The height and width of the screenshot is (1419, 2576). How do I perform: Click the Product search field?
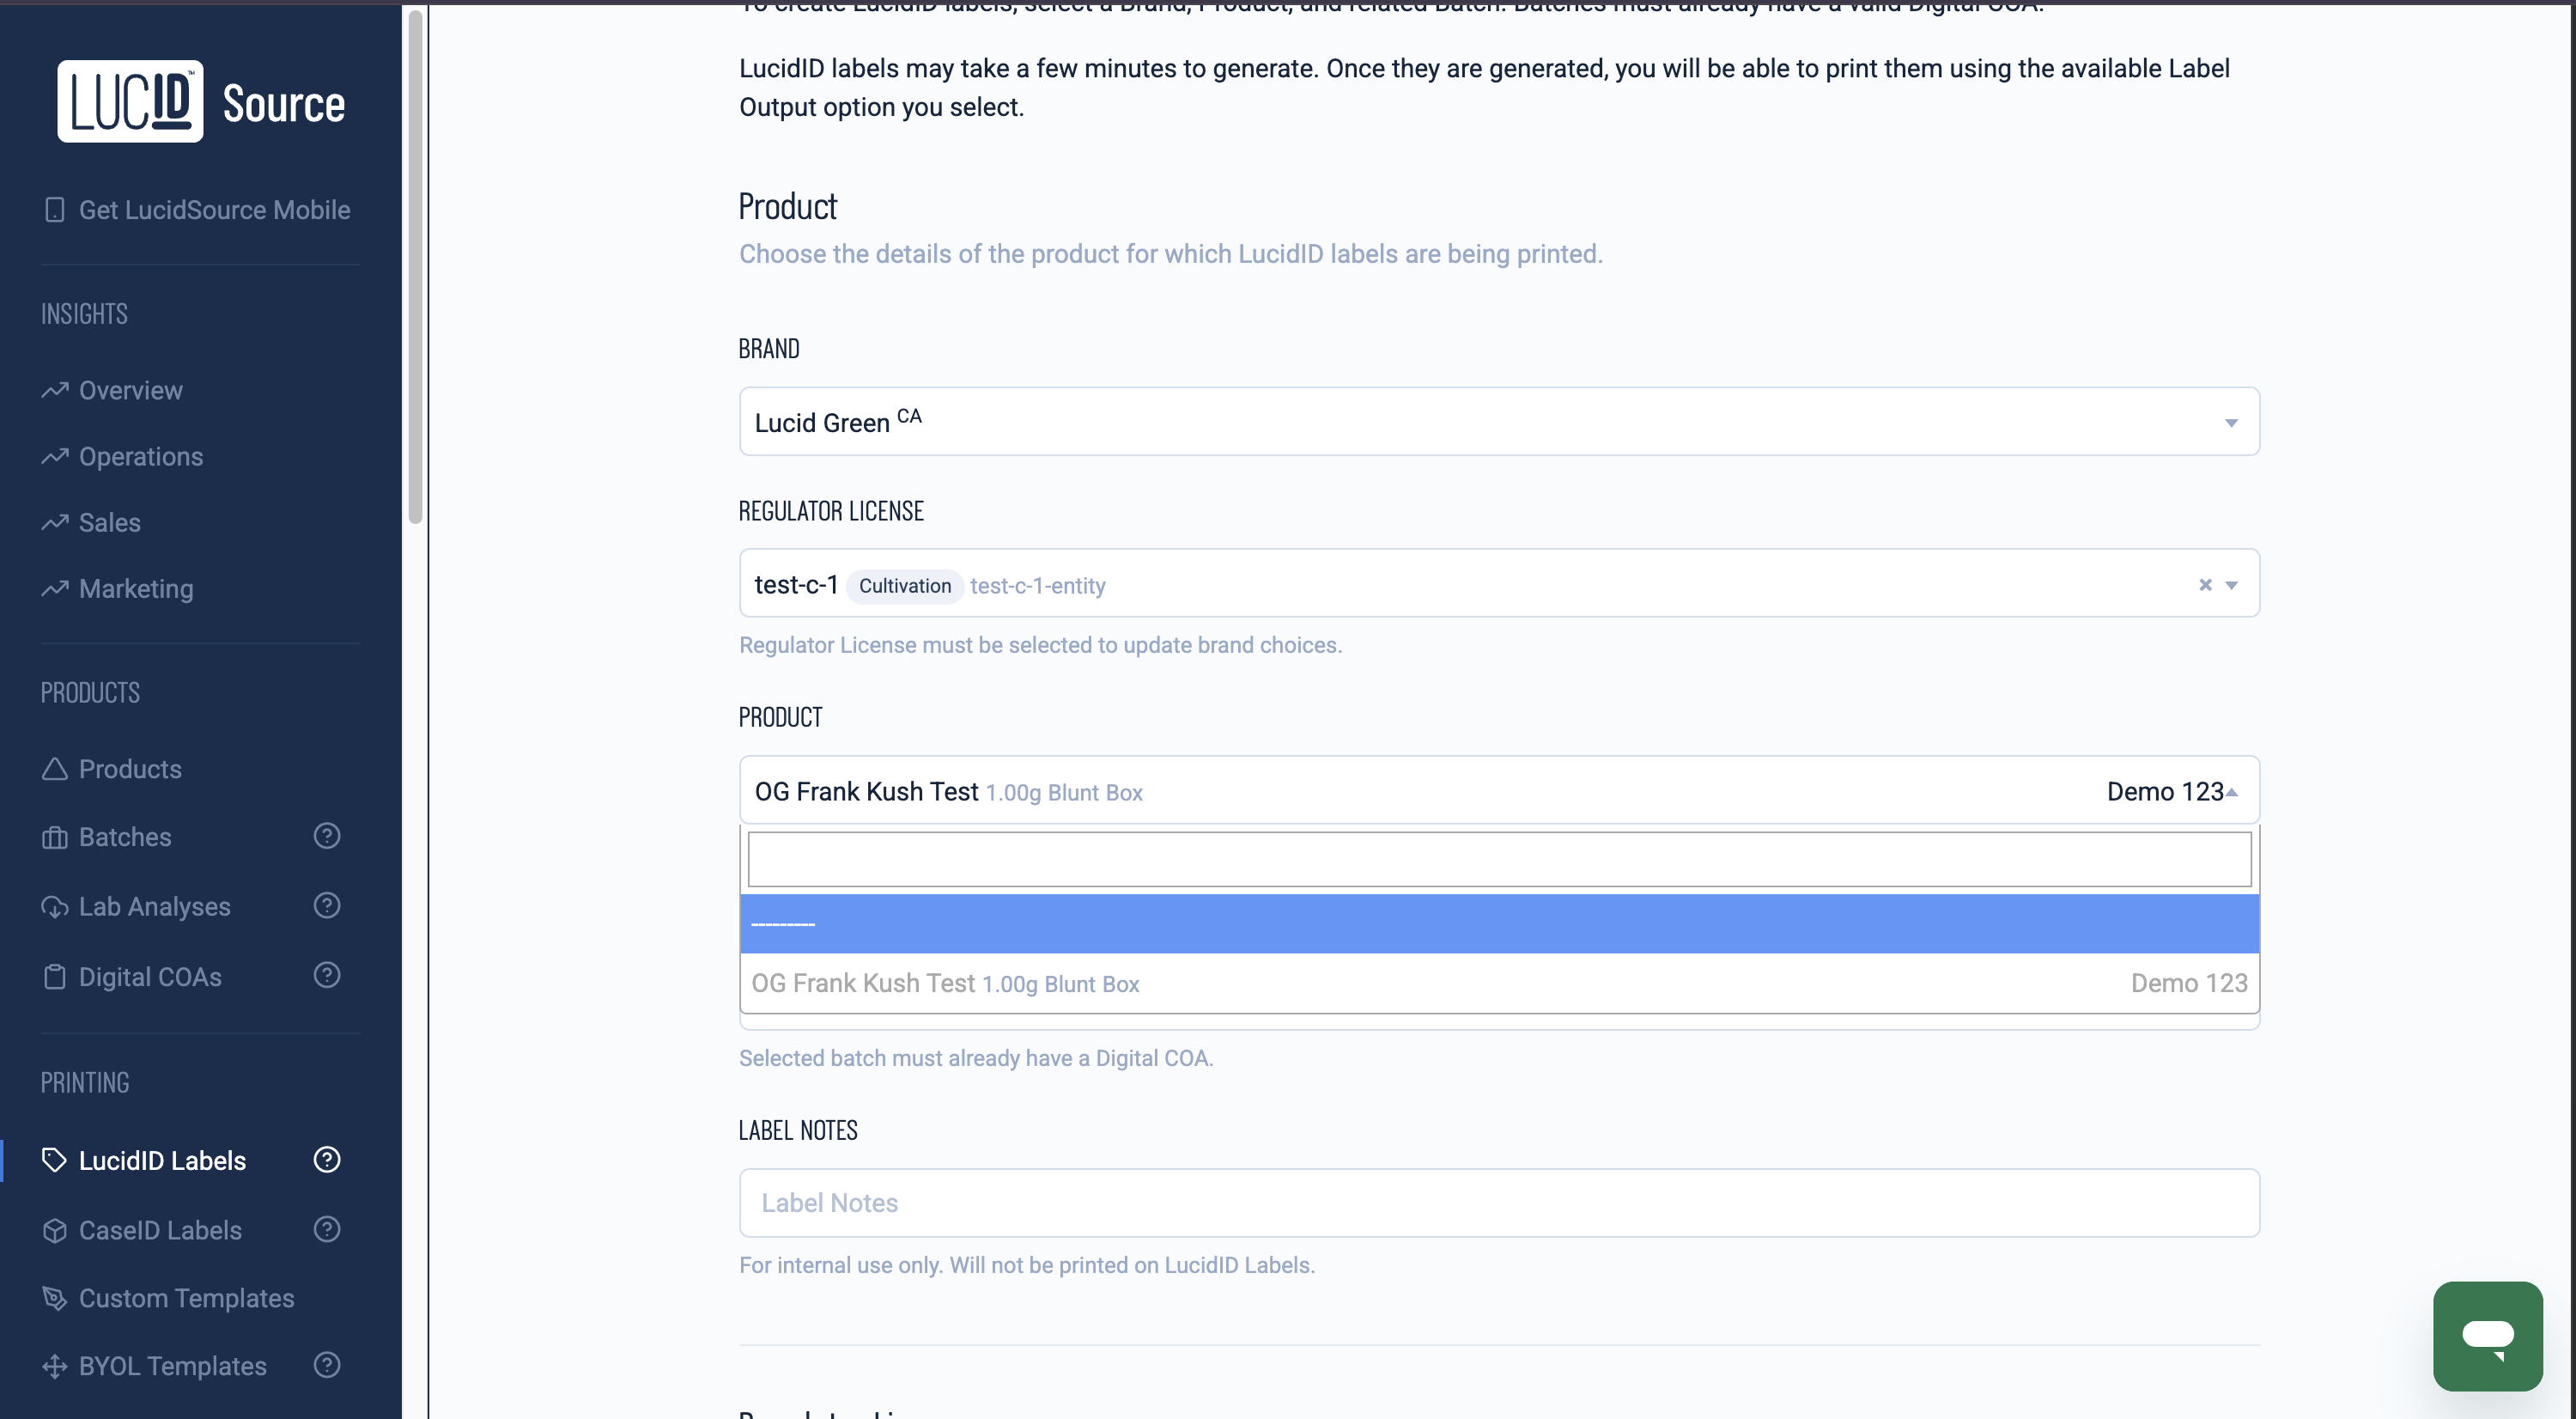coord(1498,859)
